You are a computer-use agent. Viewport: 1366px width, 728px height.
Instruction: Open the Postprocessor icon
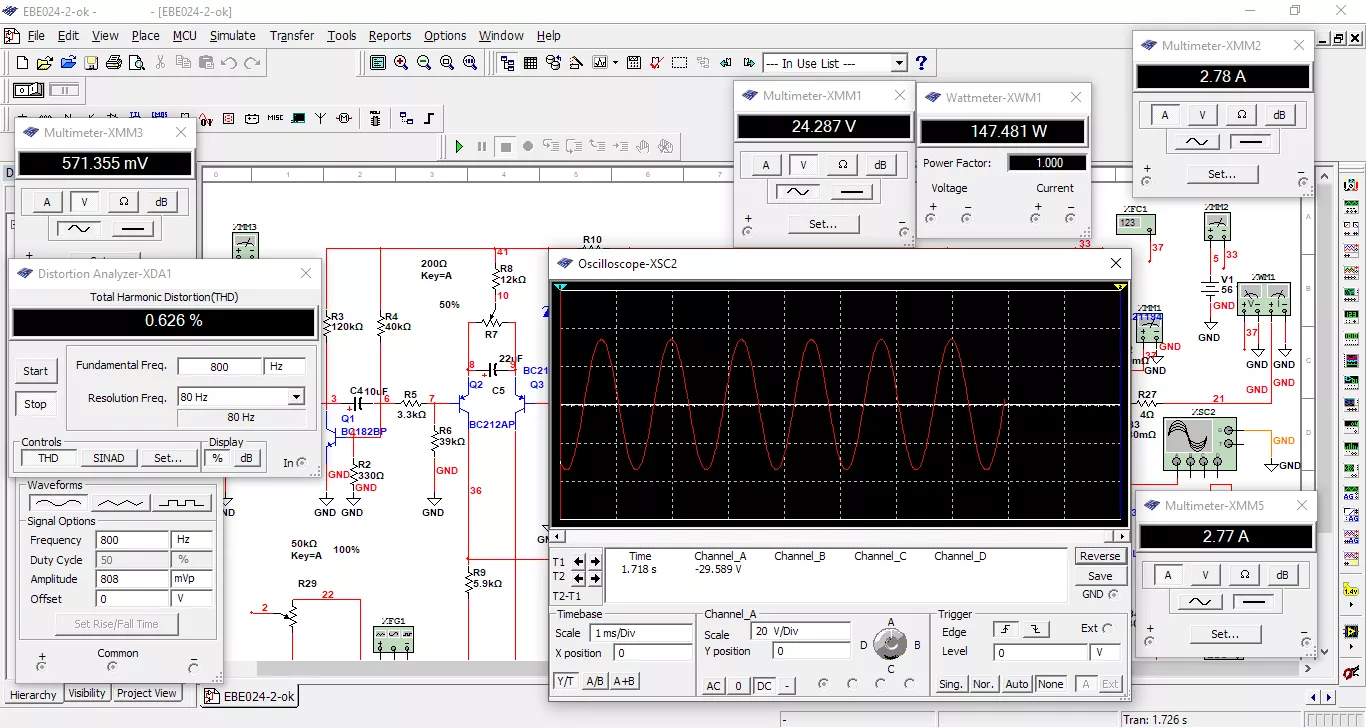[634, 63]
